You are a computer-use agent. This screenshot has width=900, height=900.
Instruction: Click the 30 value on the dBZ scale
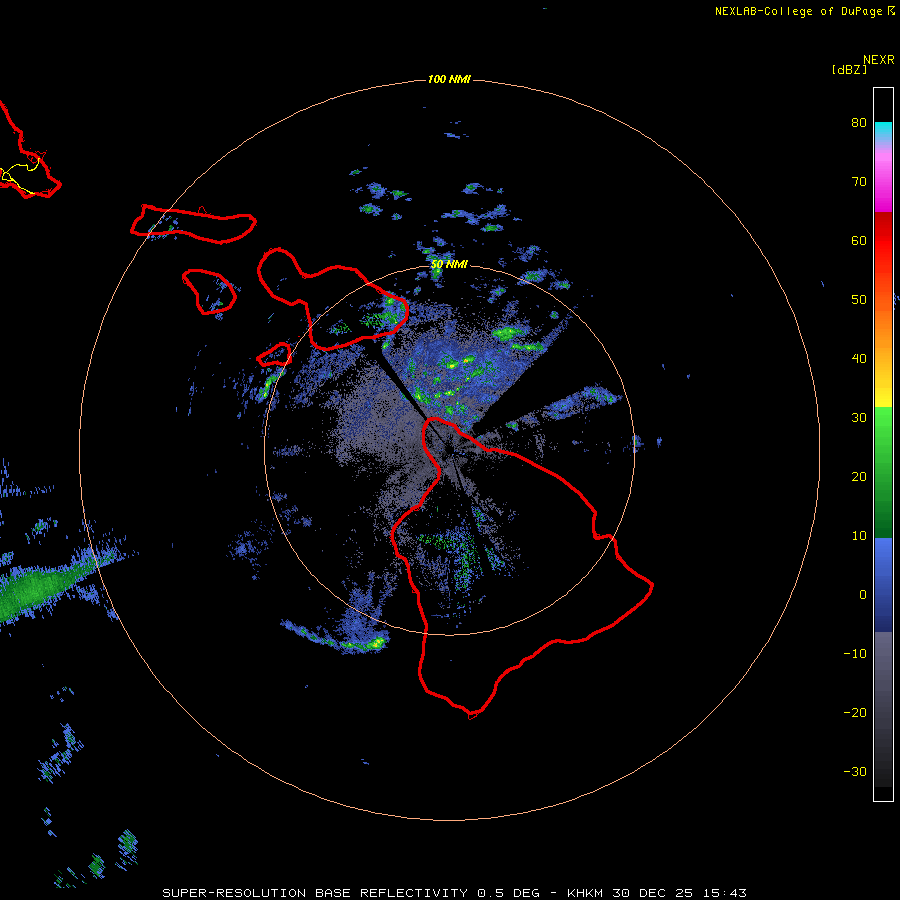click(859, 417)
